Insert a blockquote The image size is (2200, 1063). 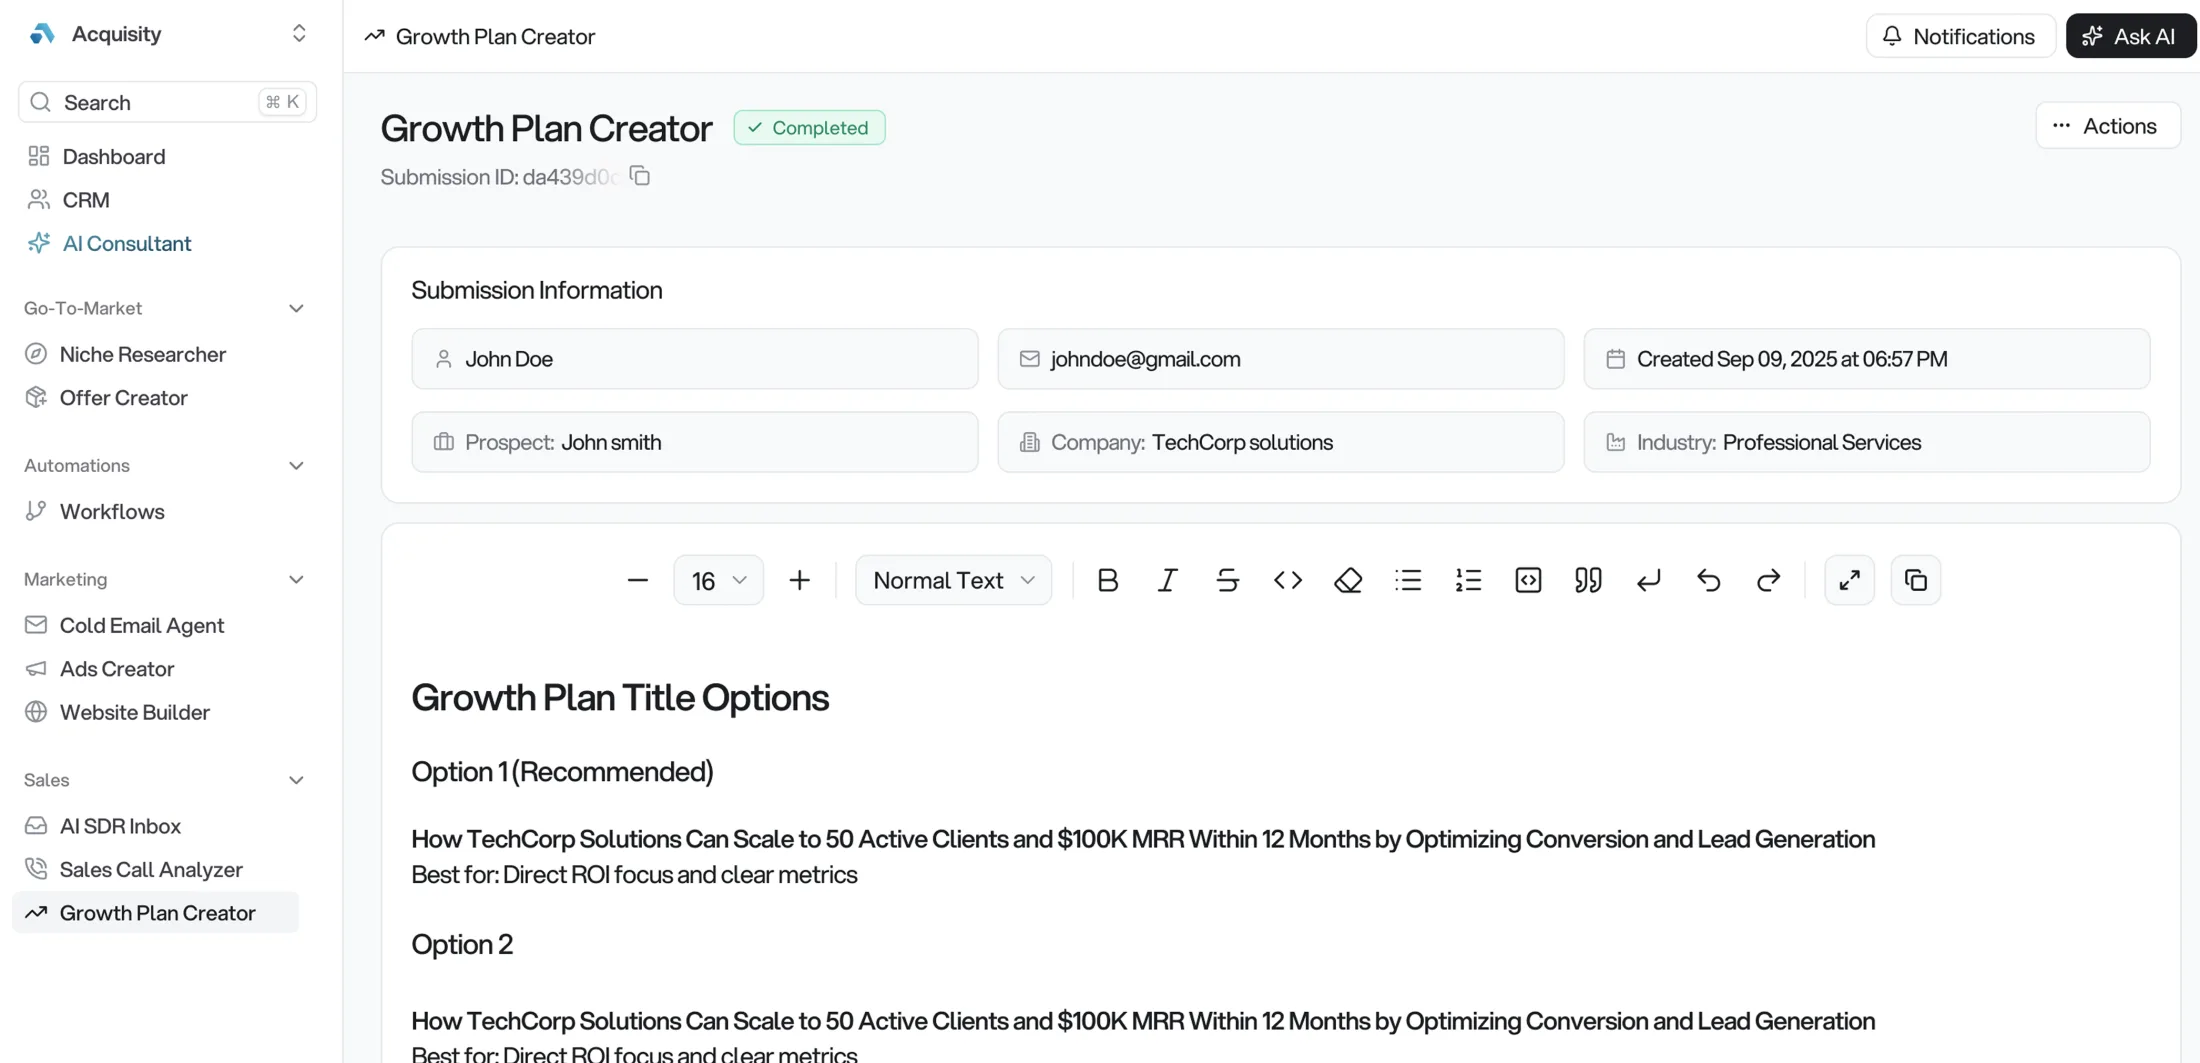(x=1587, y=580)
